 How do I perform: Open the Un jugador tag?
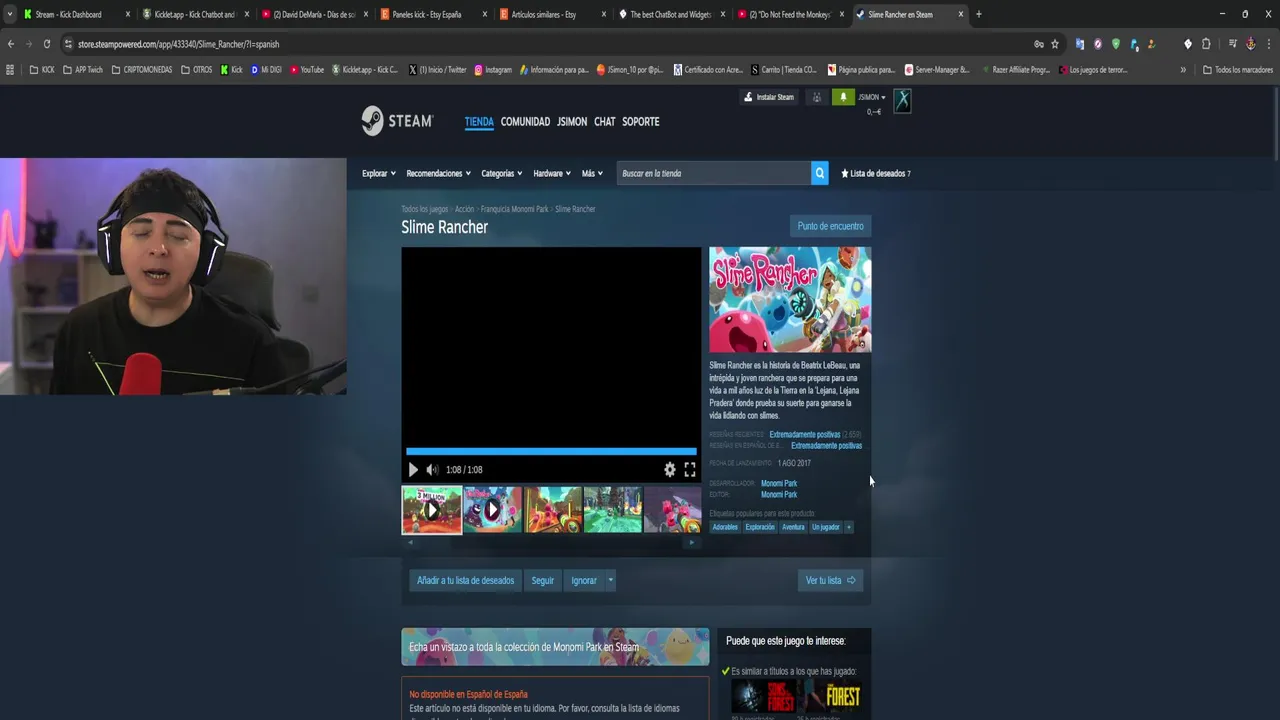pos(826,527)
